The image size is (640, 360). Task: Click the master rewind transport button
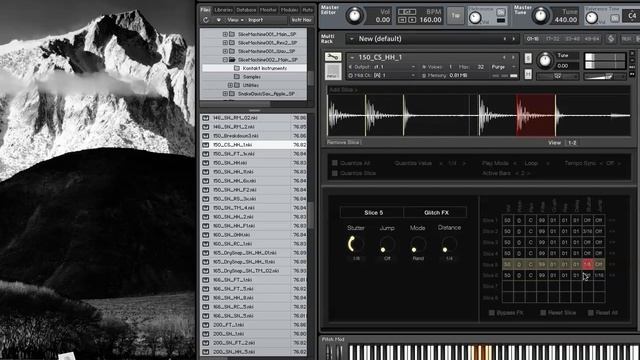tap(402, 20)
